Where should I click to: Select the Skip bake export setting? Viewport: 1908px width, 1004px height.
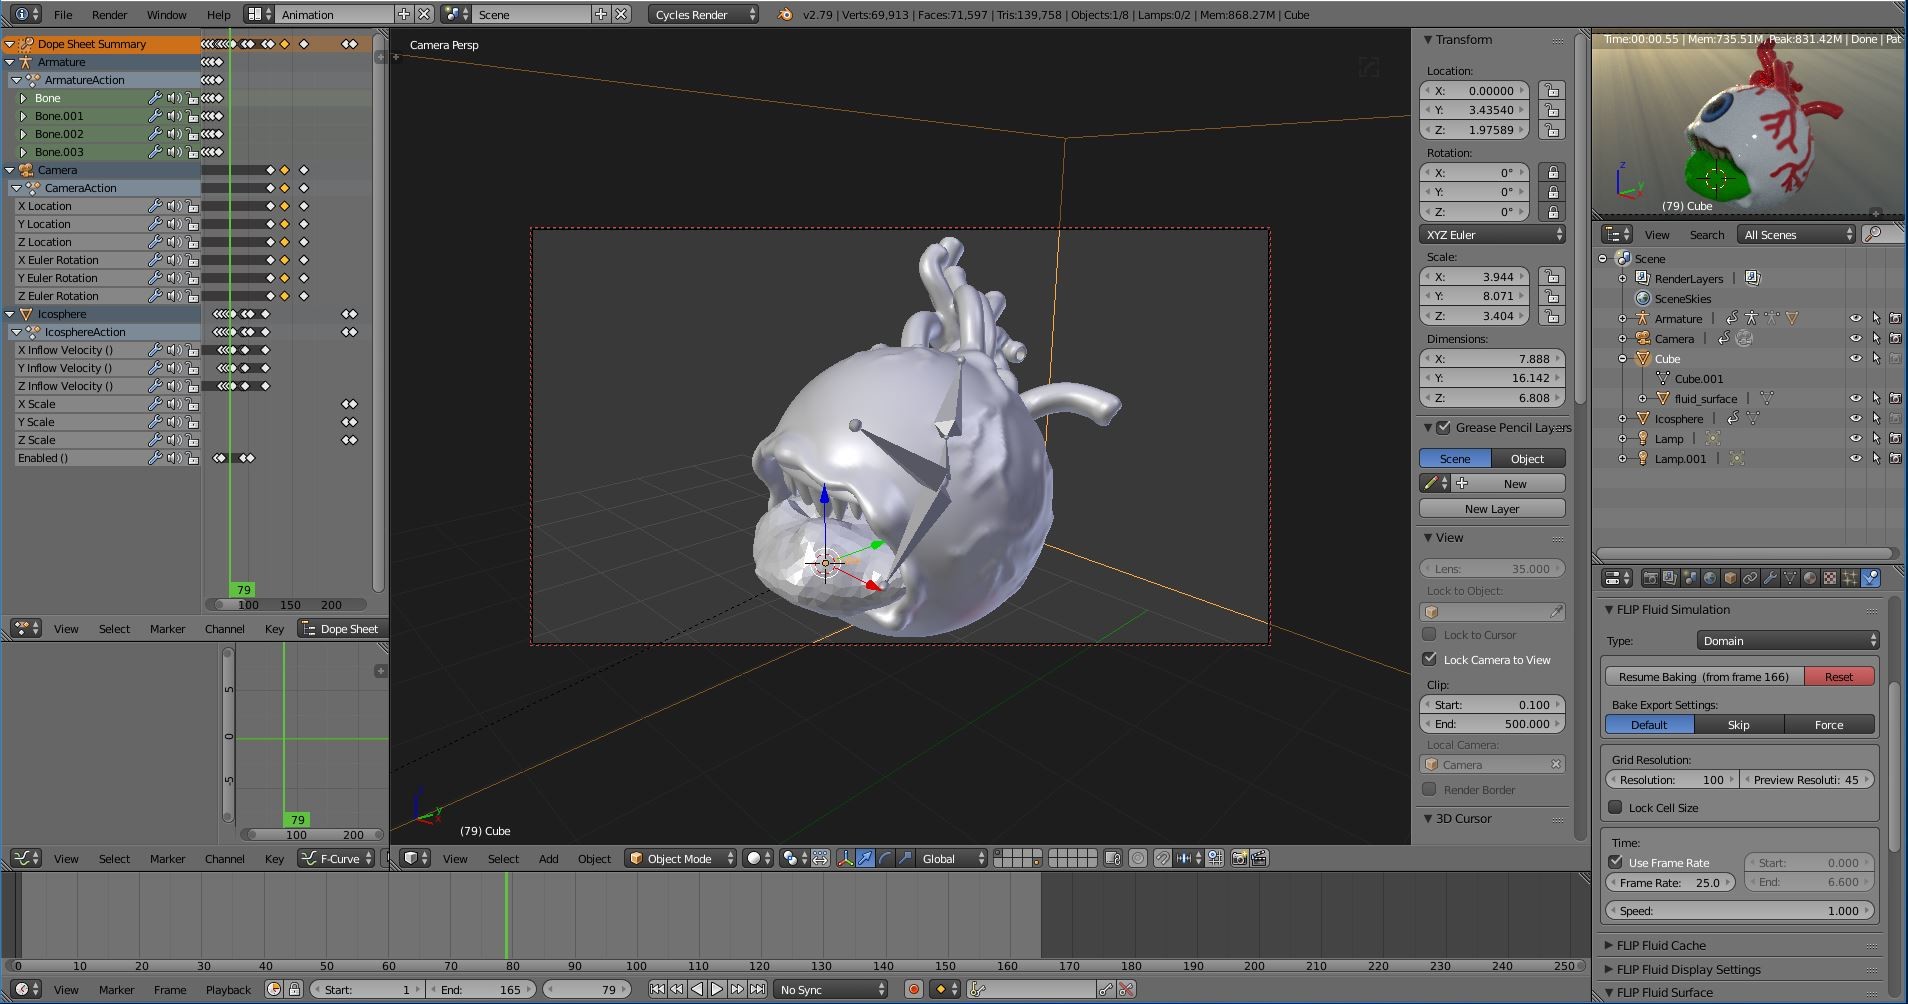point(1739,724)
